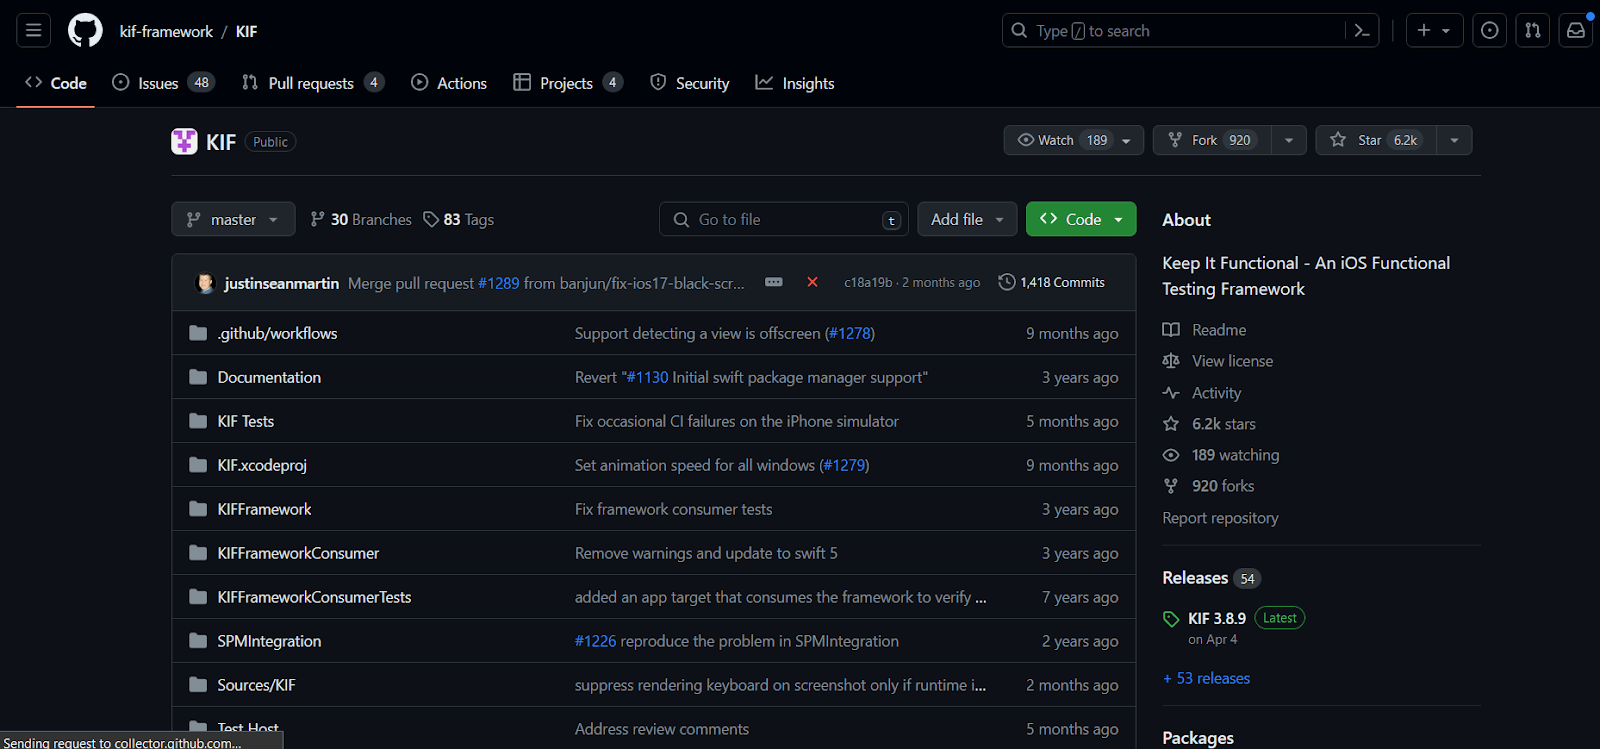Watch the KIF repository

(1061, 140)
